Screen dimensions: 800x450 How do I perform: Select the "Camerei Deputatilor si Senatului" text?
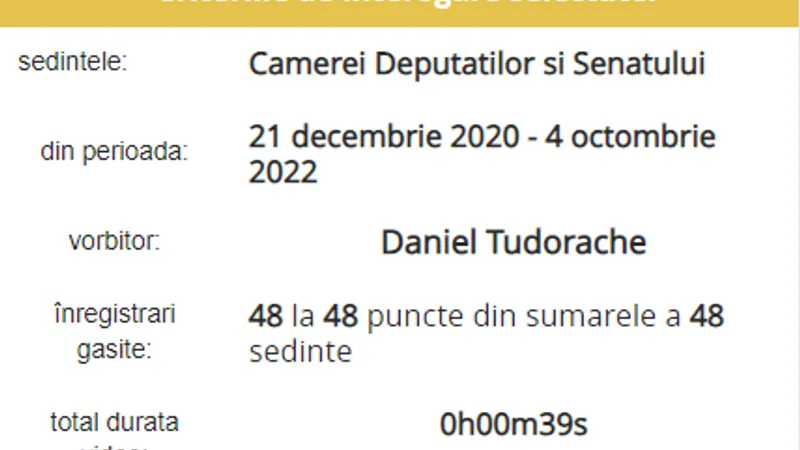point(477,64)
